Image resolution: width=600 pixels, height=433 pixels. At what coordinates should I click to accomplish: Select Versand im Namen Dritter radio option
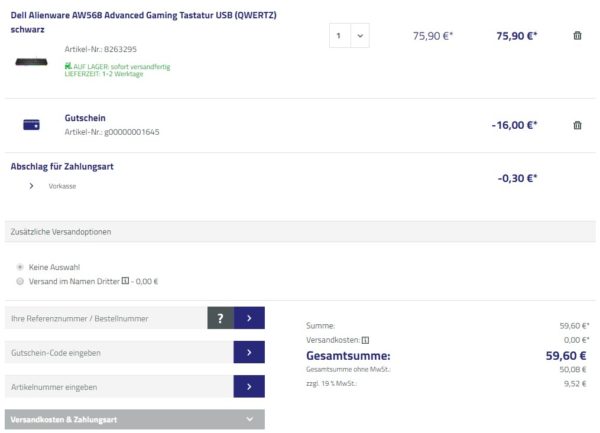[20, 281]
